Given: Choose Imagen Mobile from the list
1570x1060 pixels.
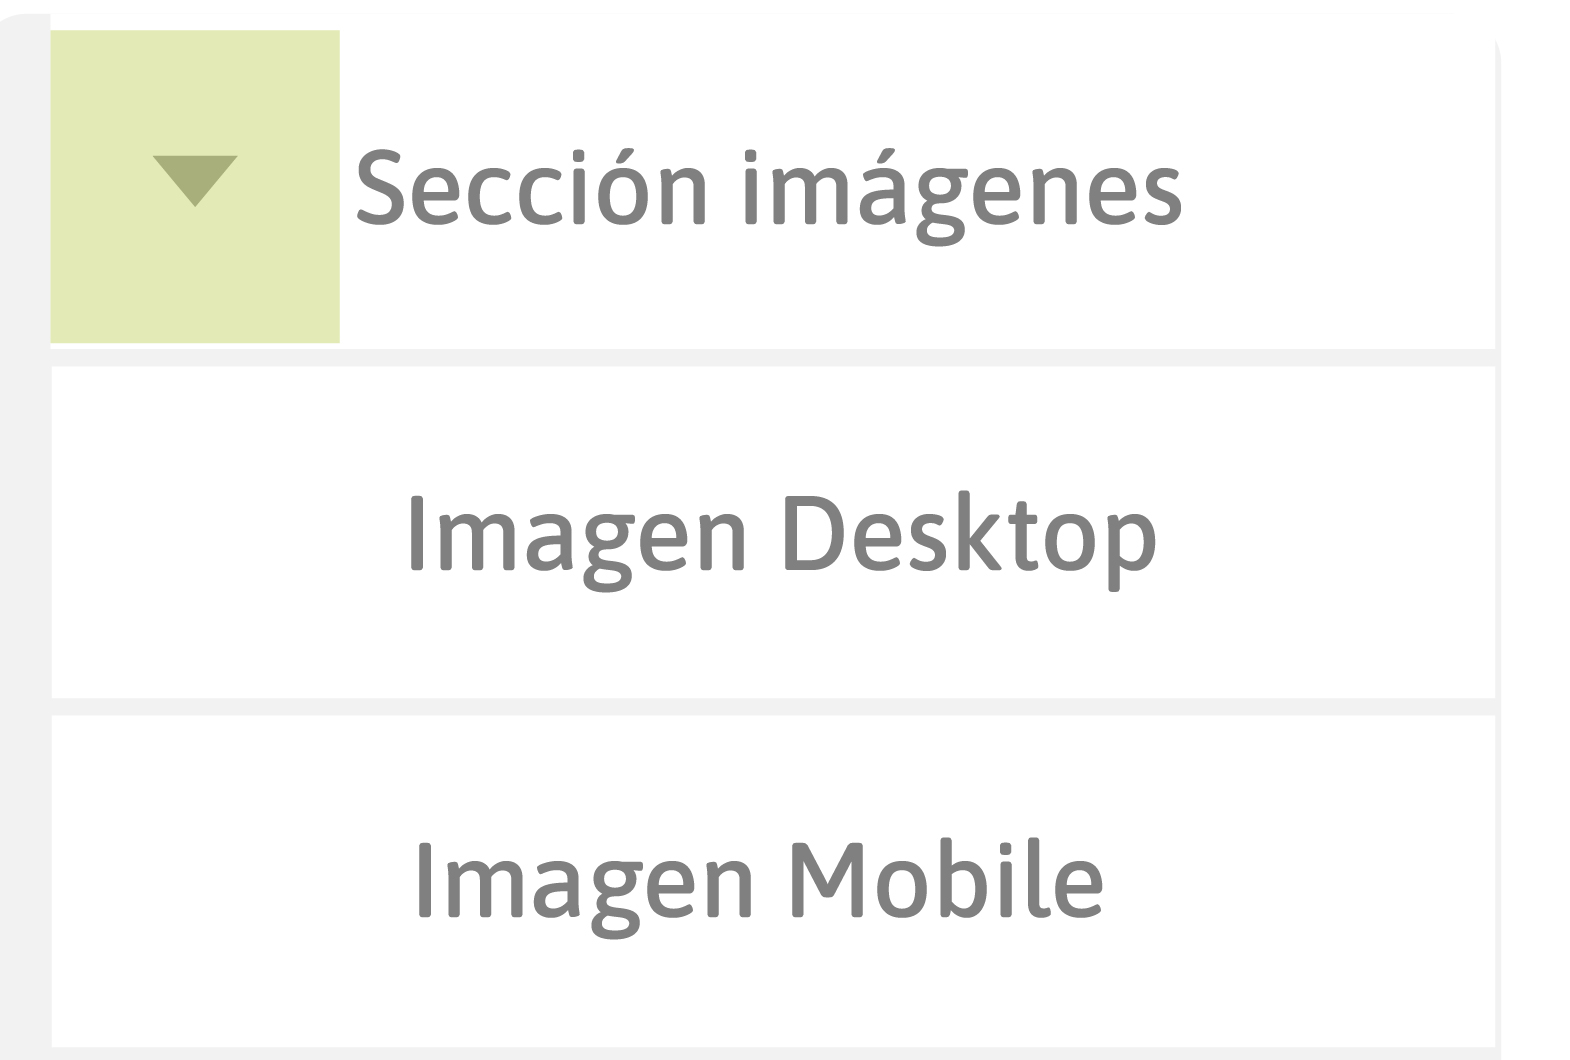Looking at the screenshot, I should (x=760, y=880).
